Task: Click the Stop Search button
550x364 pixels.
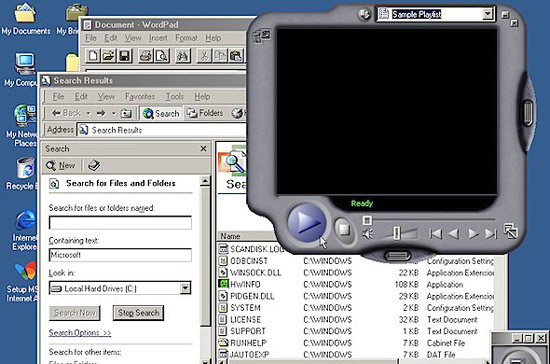Action: point(138,313)
